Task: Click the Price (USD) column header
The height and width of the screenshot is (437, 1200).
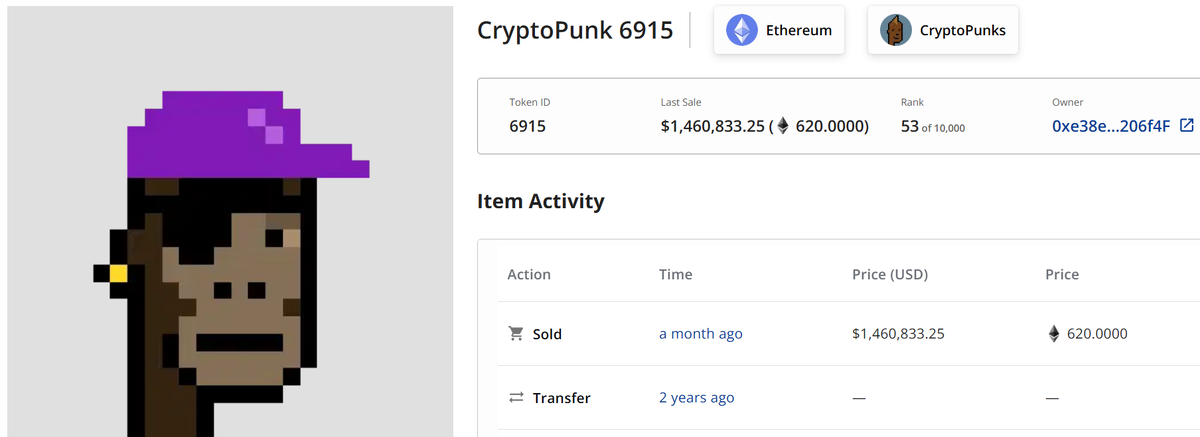Action: coord(897,274)
